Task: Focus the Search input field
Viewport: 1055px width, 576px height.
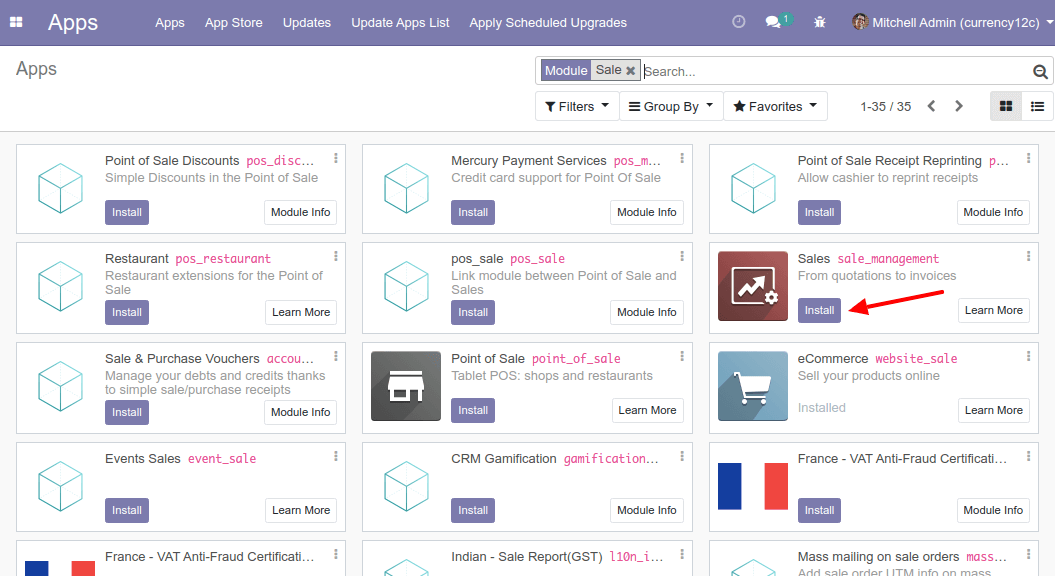Action: pos(836,71)
